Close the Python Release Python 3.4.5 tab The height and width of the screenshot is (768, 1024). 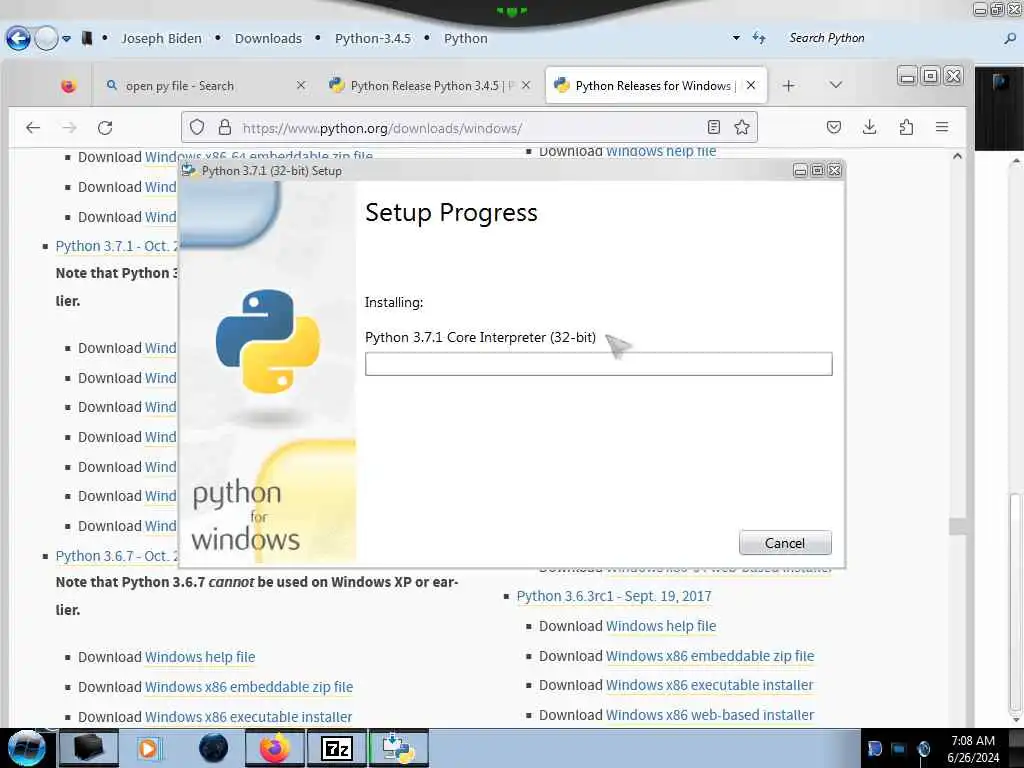526,86
